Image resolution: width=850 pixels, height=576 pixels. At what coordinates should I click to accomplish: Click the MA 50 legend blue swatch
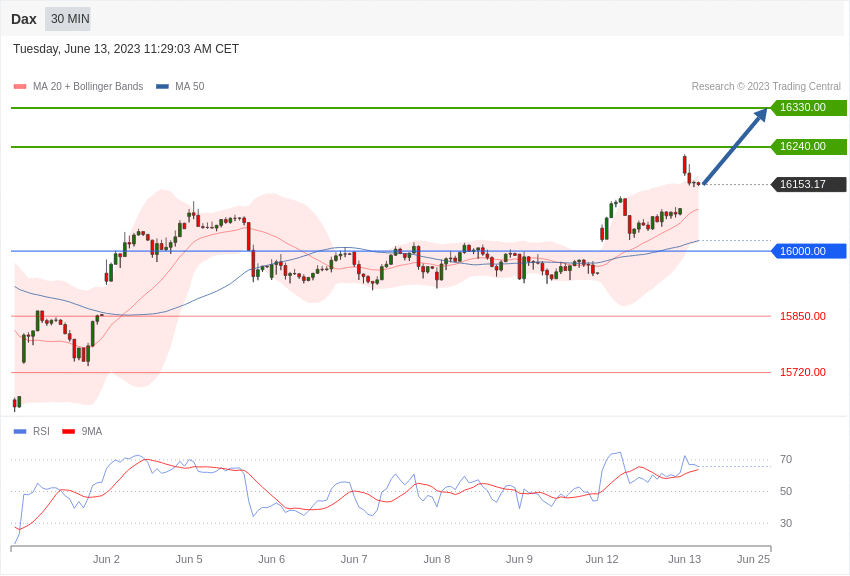pyautogui.click(x=162, y=87)
